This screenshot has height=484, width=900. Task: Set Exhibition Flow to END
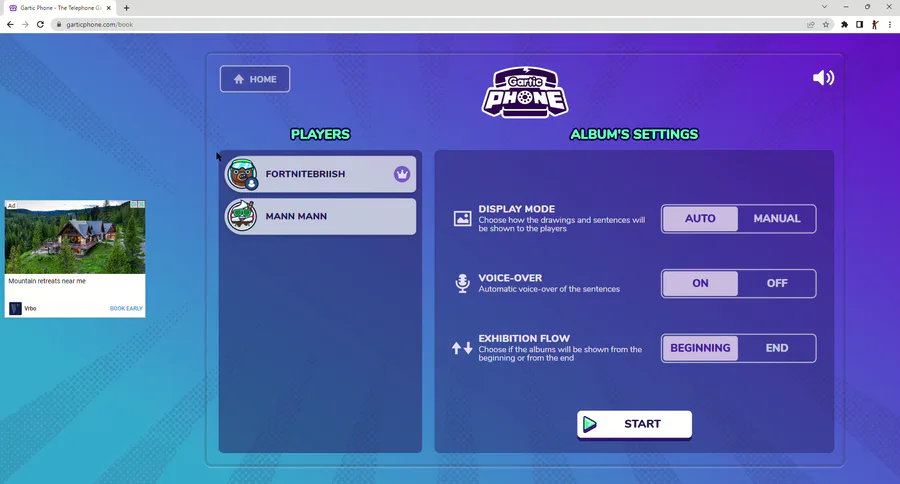[x=777, y=348]
